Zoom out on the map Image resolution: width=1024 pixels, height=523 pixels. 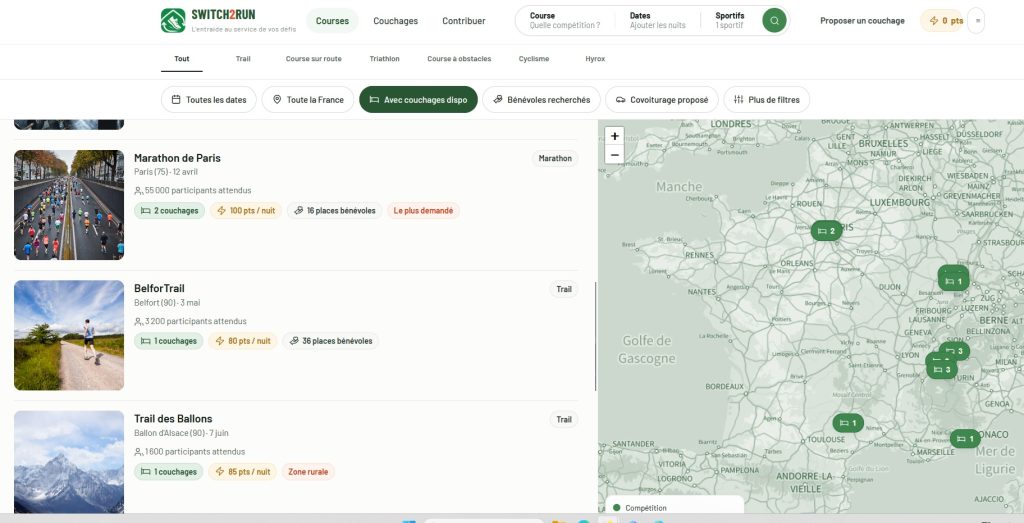click(615, 155)
